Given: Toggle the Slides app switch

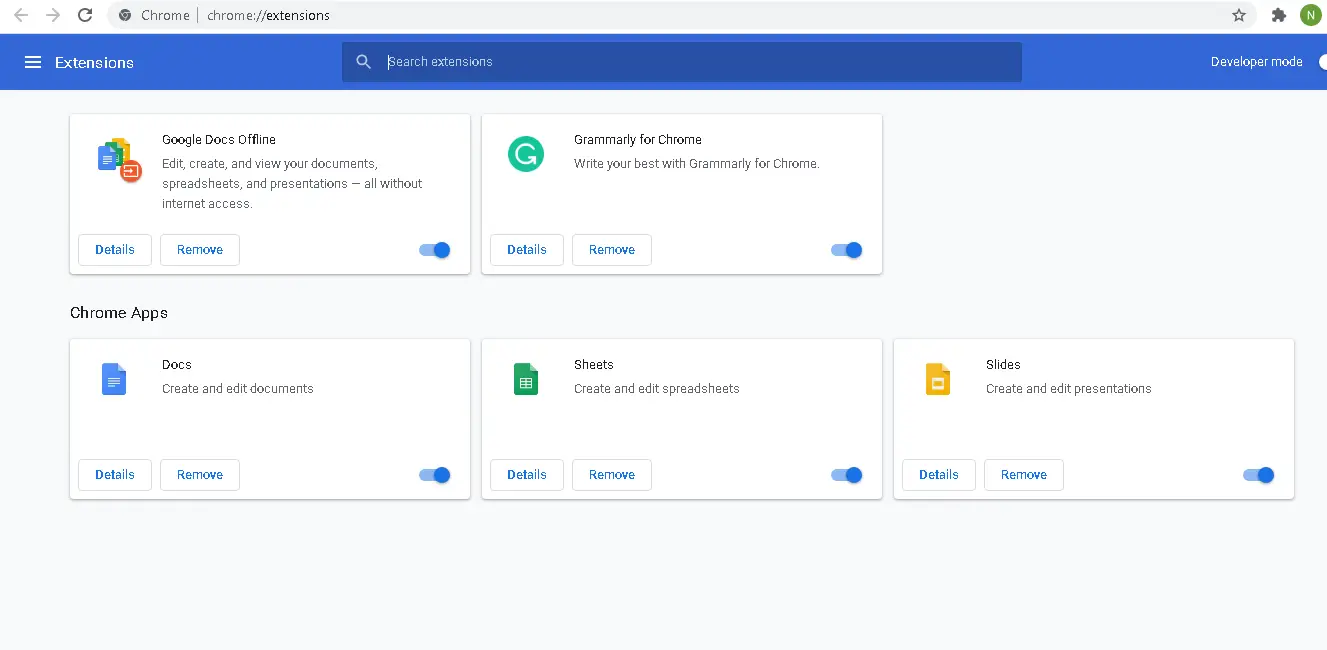Looking at the screenshot, I should click(1258, 475).
